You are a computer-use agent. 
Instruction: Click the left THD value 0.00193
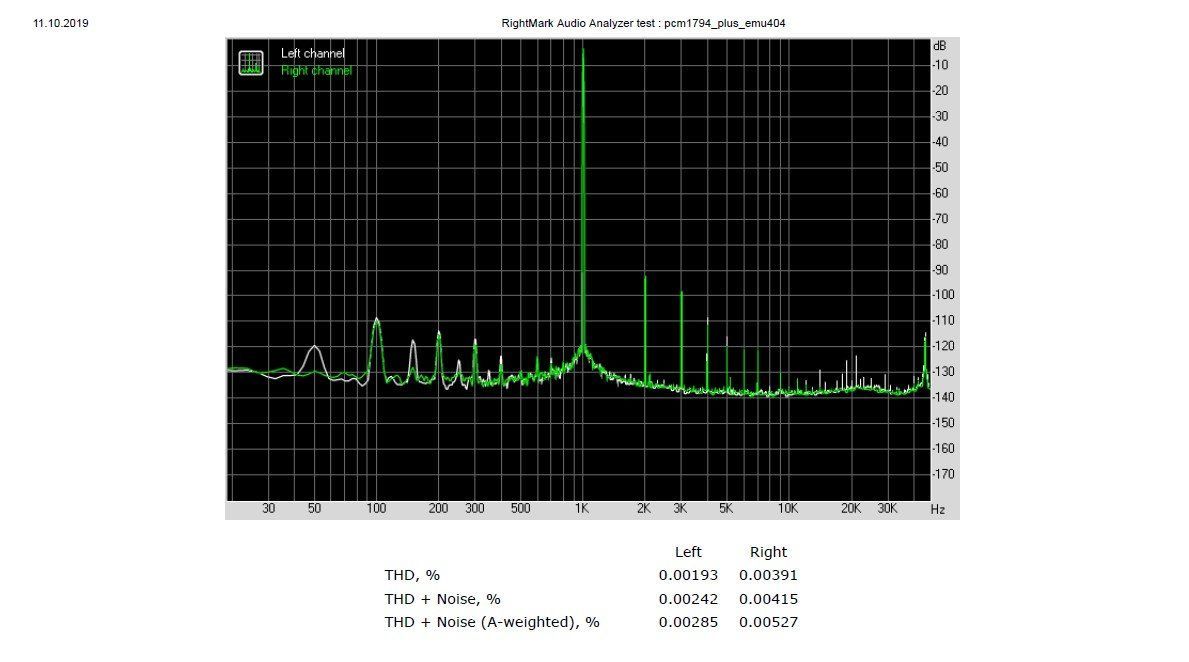pos(688,576)
